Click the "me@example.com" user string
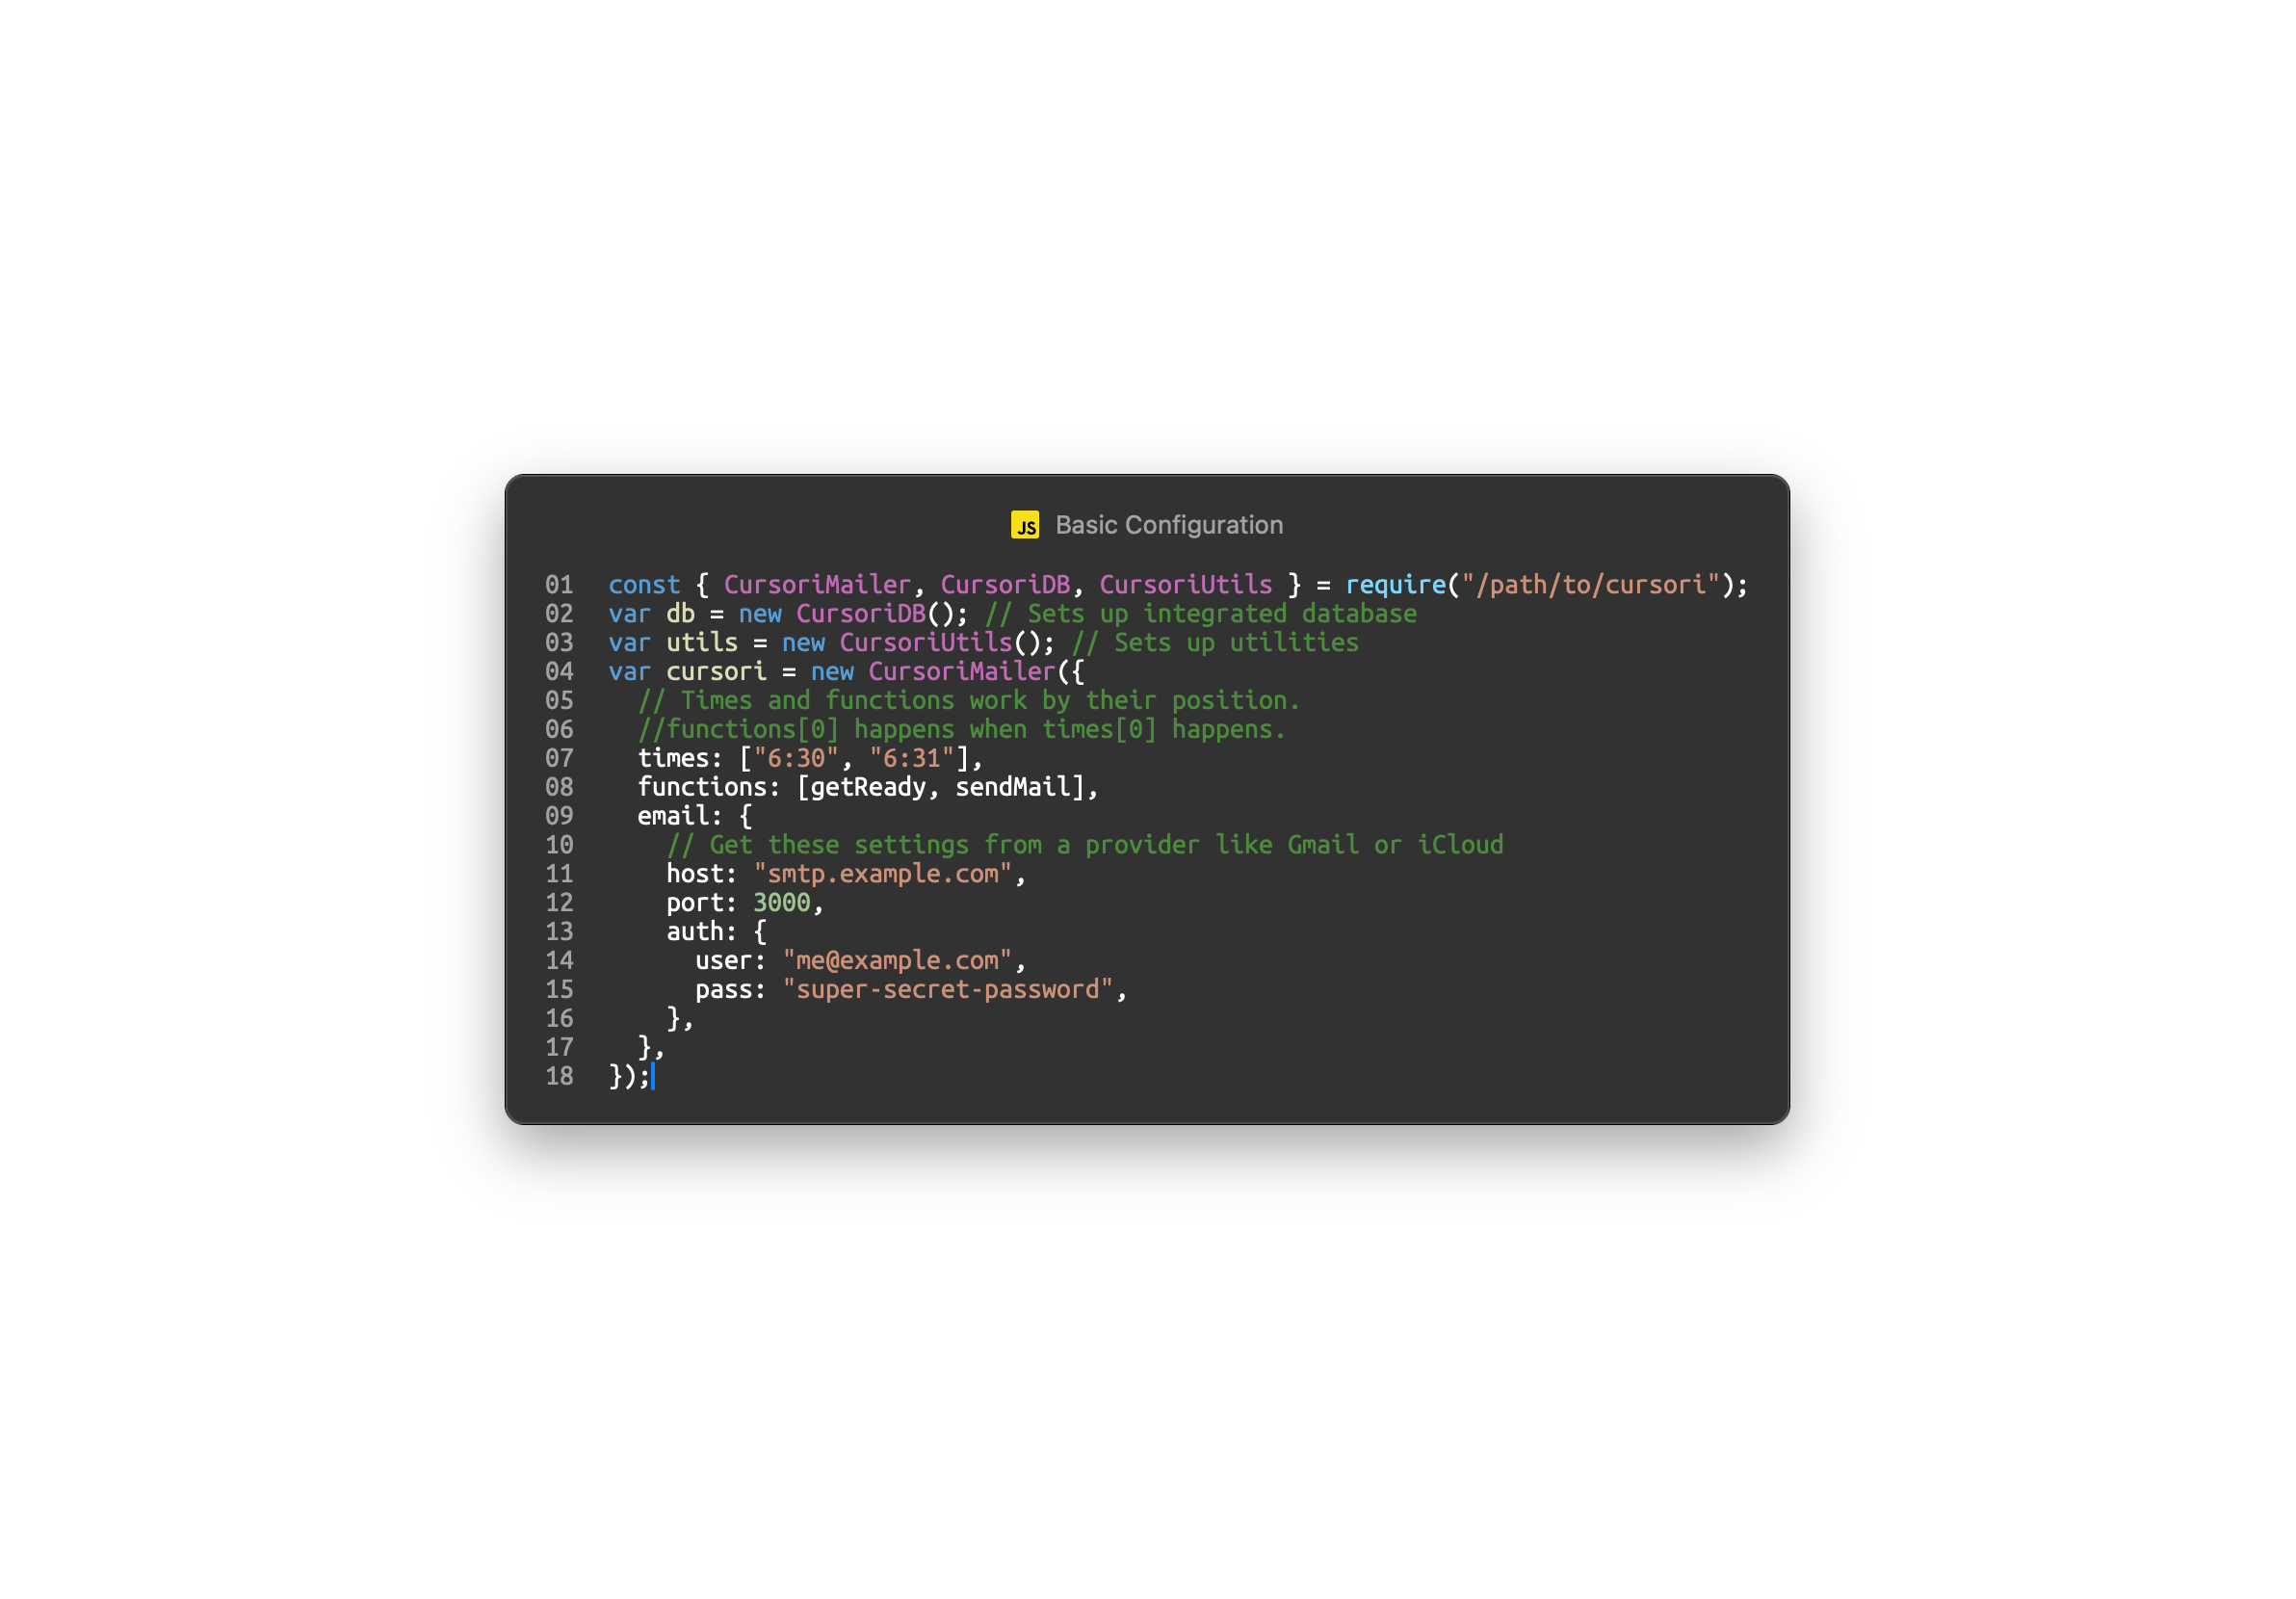The height and width of the screenshot is (1599, 2296). 897,961
